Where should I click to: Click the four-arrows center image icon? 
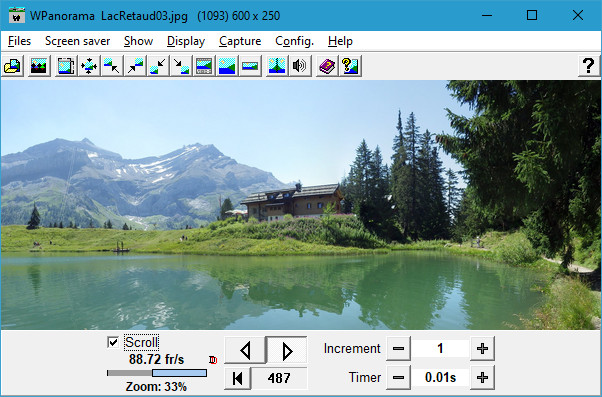tap(89, 66)
